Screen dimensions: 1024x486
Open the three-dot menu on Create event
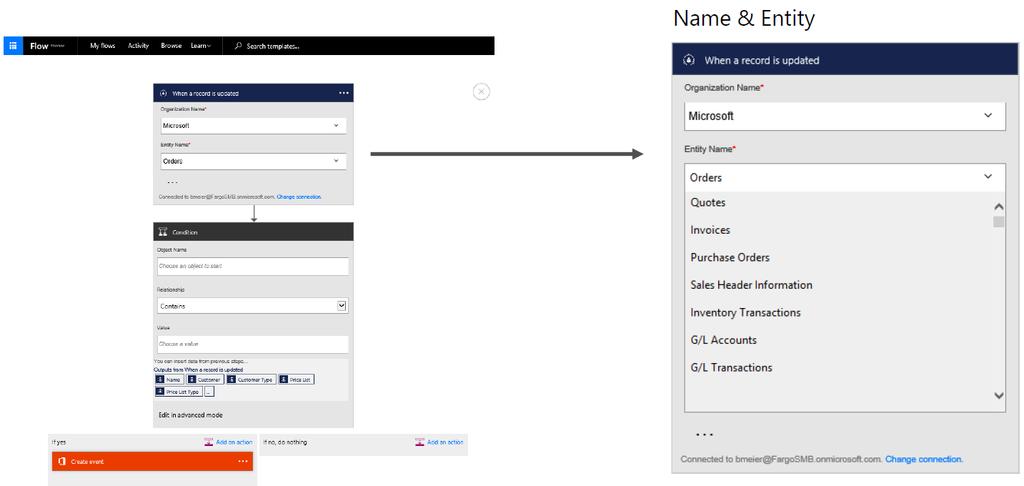[243, 461]
